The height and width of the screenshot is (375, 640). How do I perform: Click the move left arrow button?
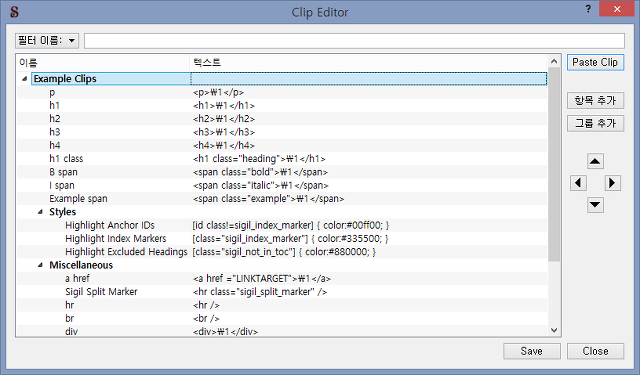pyautogui.click(x=578, y=183)
